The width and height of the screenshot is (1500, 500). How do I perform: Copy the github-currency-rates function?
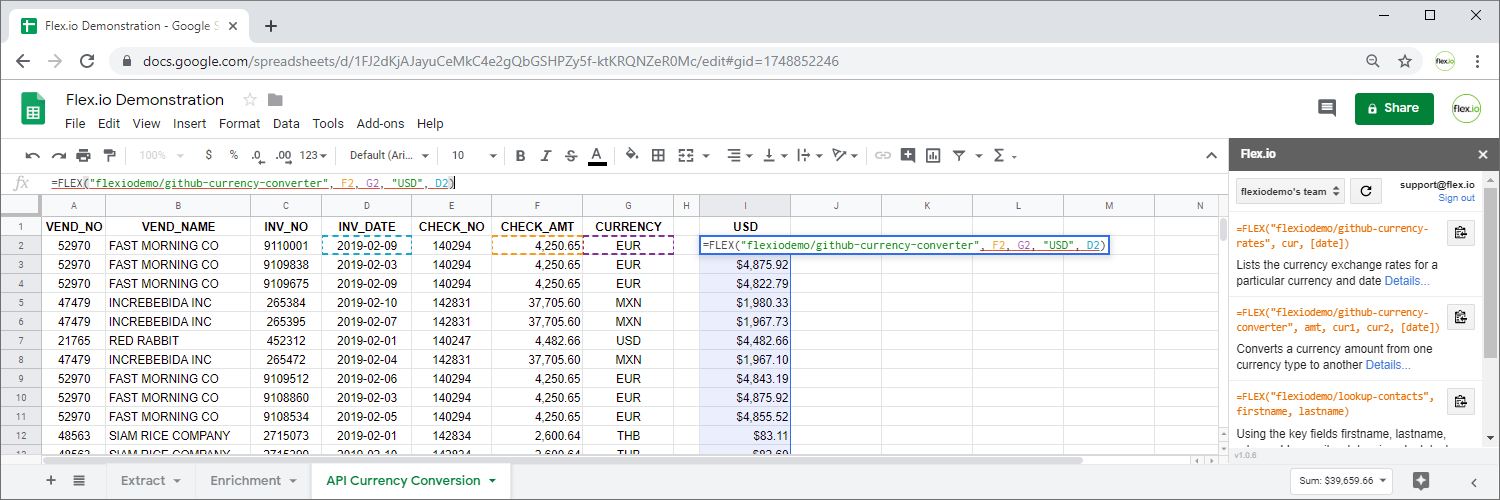click(1461, 233)
